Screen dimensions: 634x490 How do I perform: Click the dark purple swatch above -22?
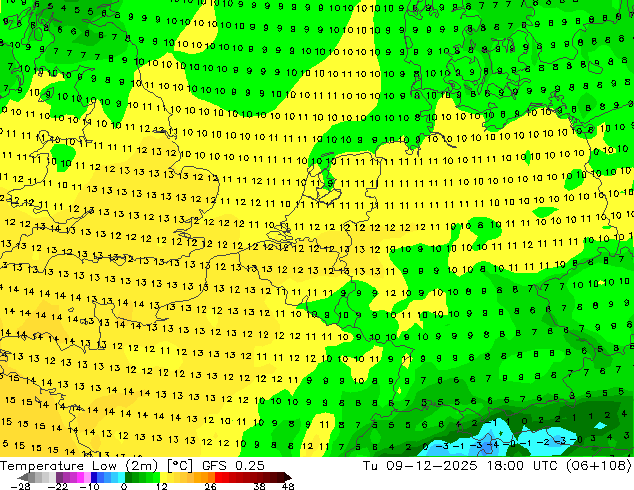click(59, 477)
